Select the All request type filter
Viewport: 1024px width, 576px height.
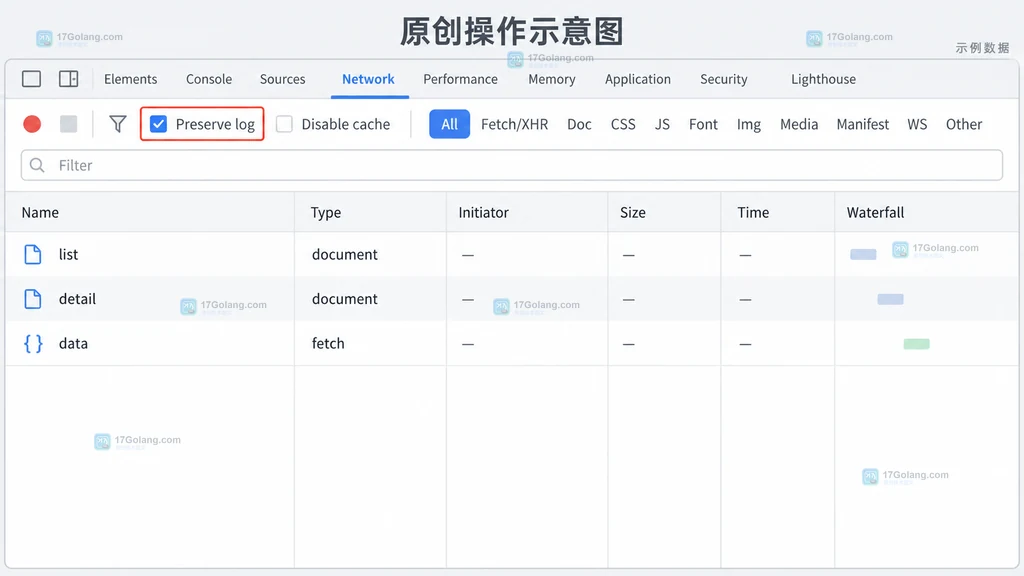(449, 124)
